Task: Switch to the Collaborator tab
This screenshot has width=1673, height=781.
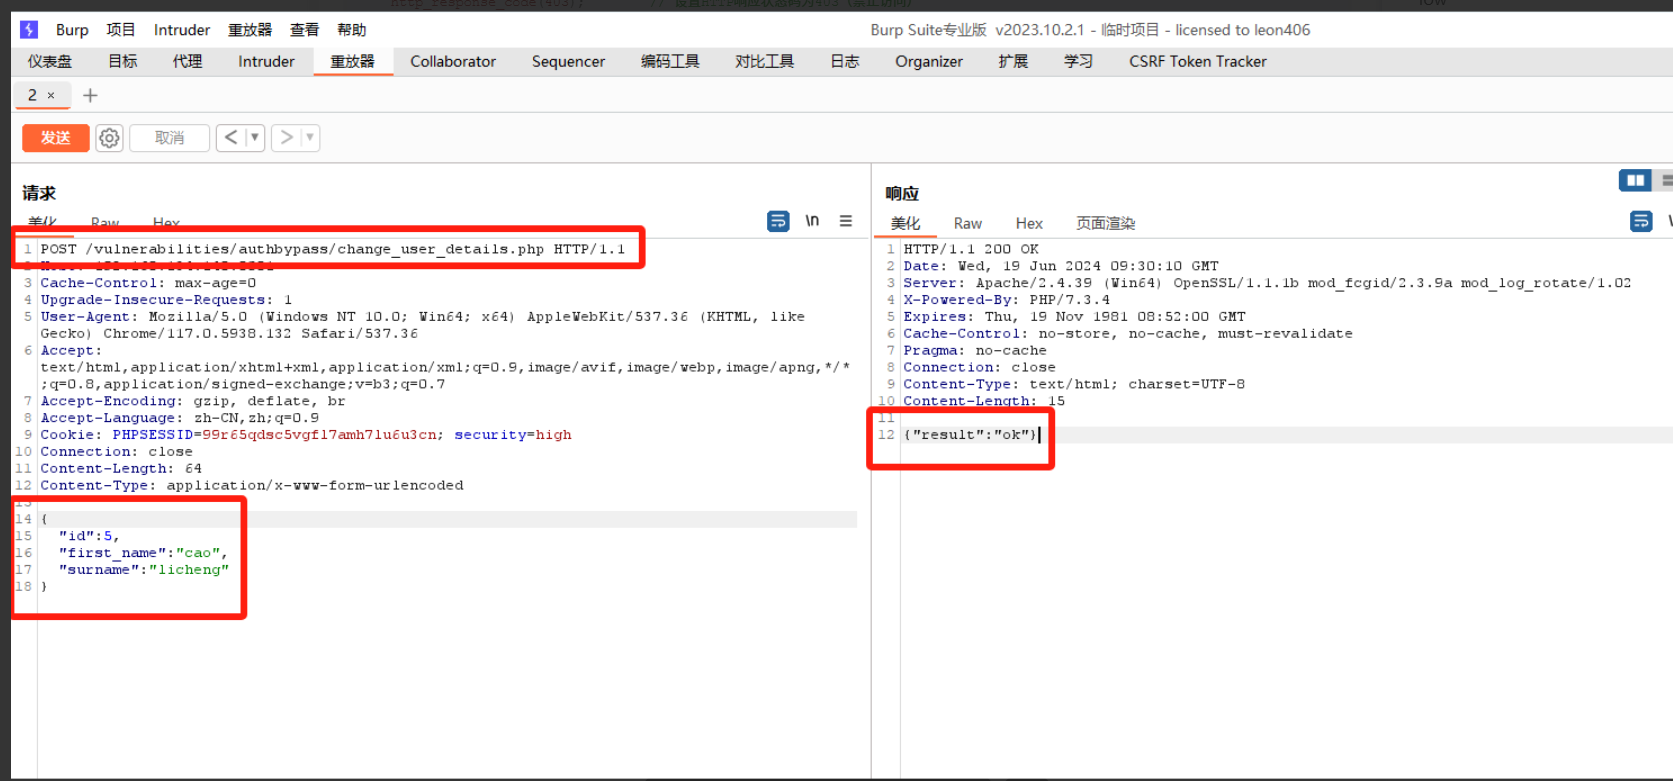Action: pos(453,61)
